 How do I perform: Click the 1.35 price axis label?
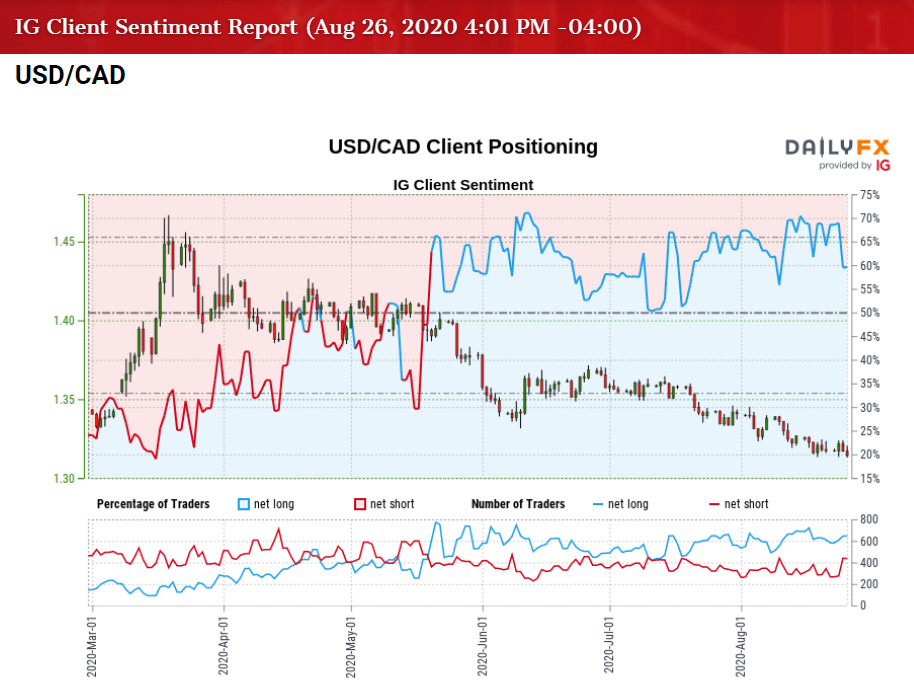[64, 400]
